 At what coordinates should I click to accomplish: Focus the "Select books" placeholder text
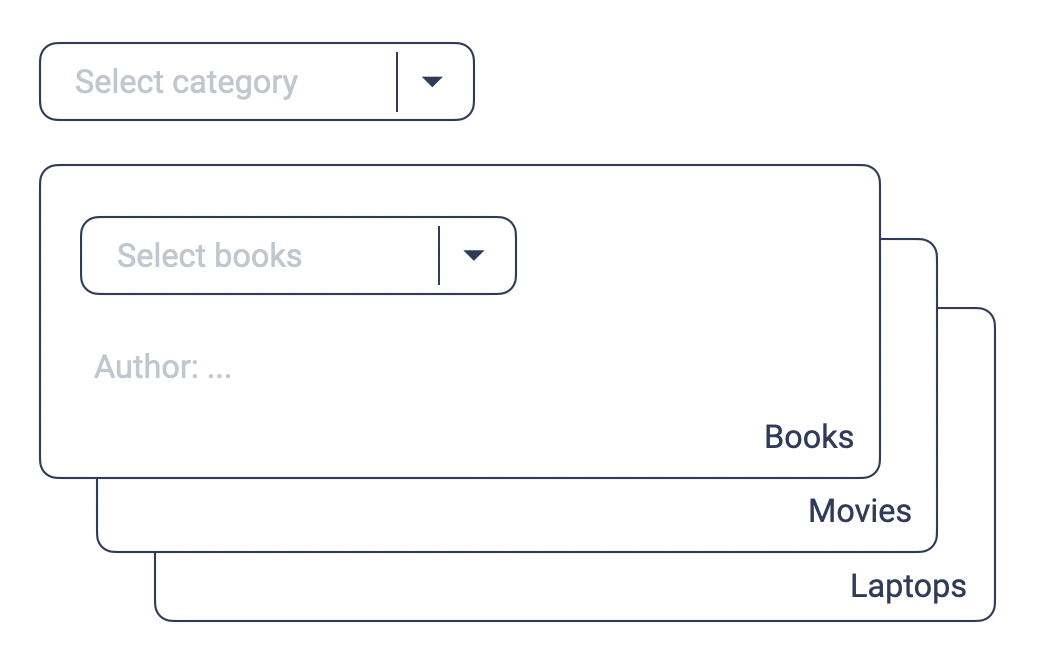209,256
